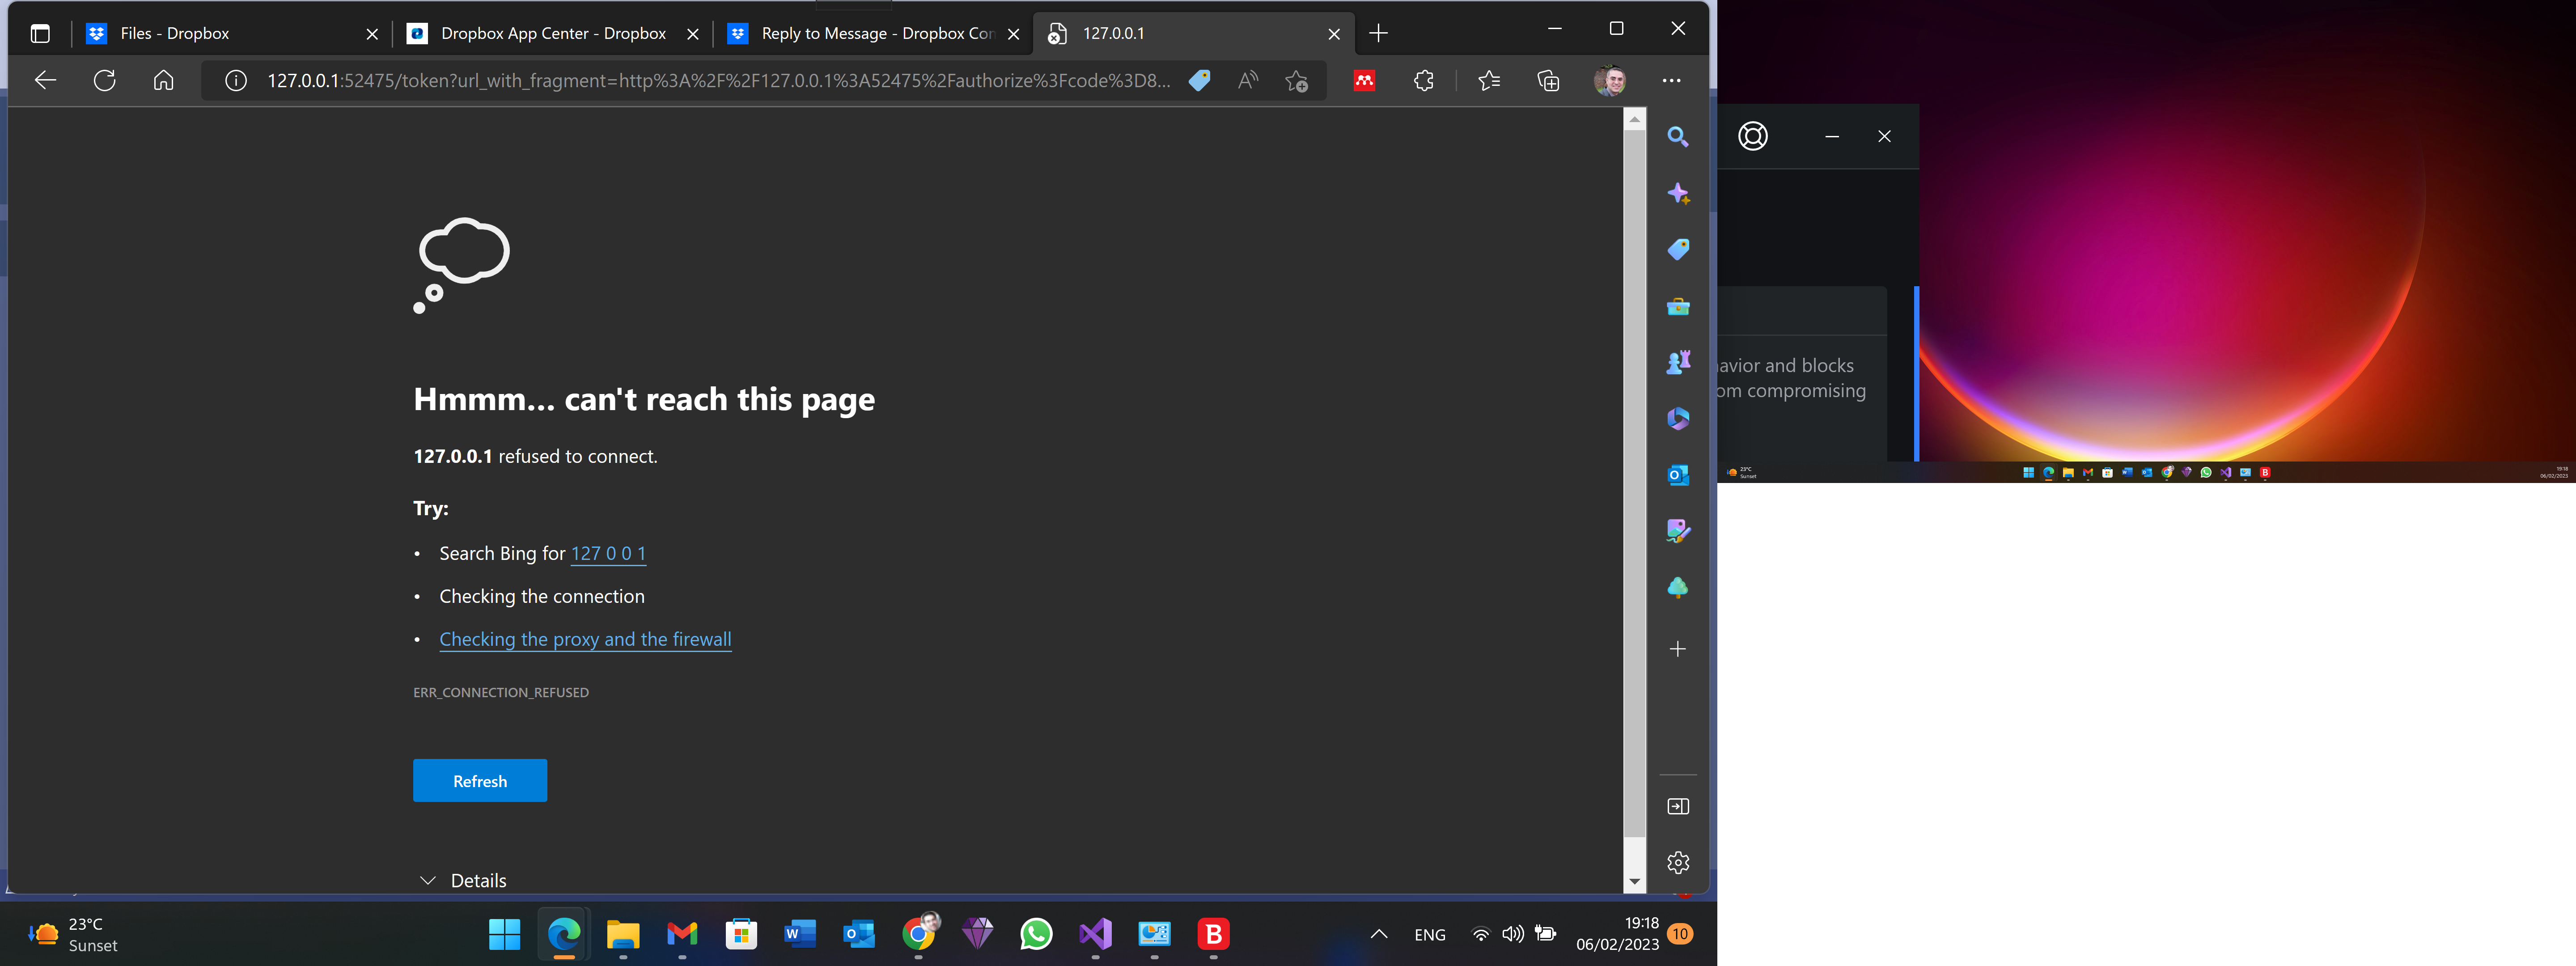Show hidden icons chevron in system tray

(x=1378, y=934)
